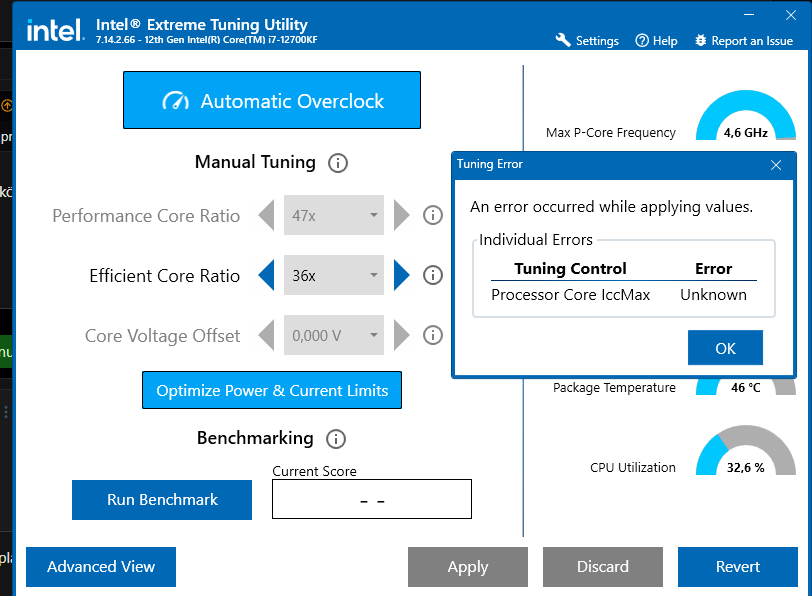Click the Current Score field
Screen dimensions: 812x596
point(372,499)
